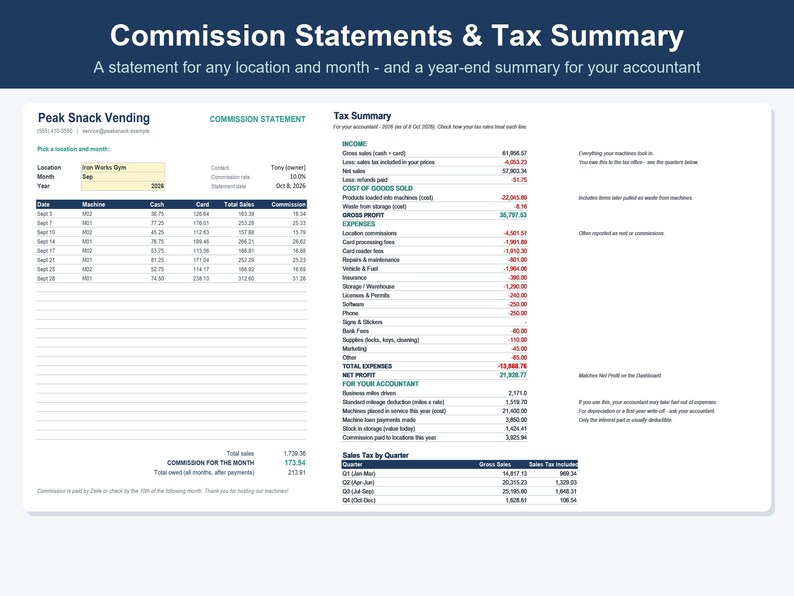Image resolution: width=794 pixels, height=596 pixels.
Task: Click phone number (555) 410-5550
Action: click(55, 131)
